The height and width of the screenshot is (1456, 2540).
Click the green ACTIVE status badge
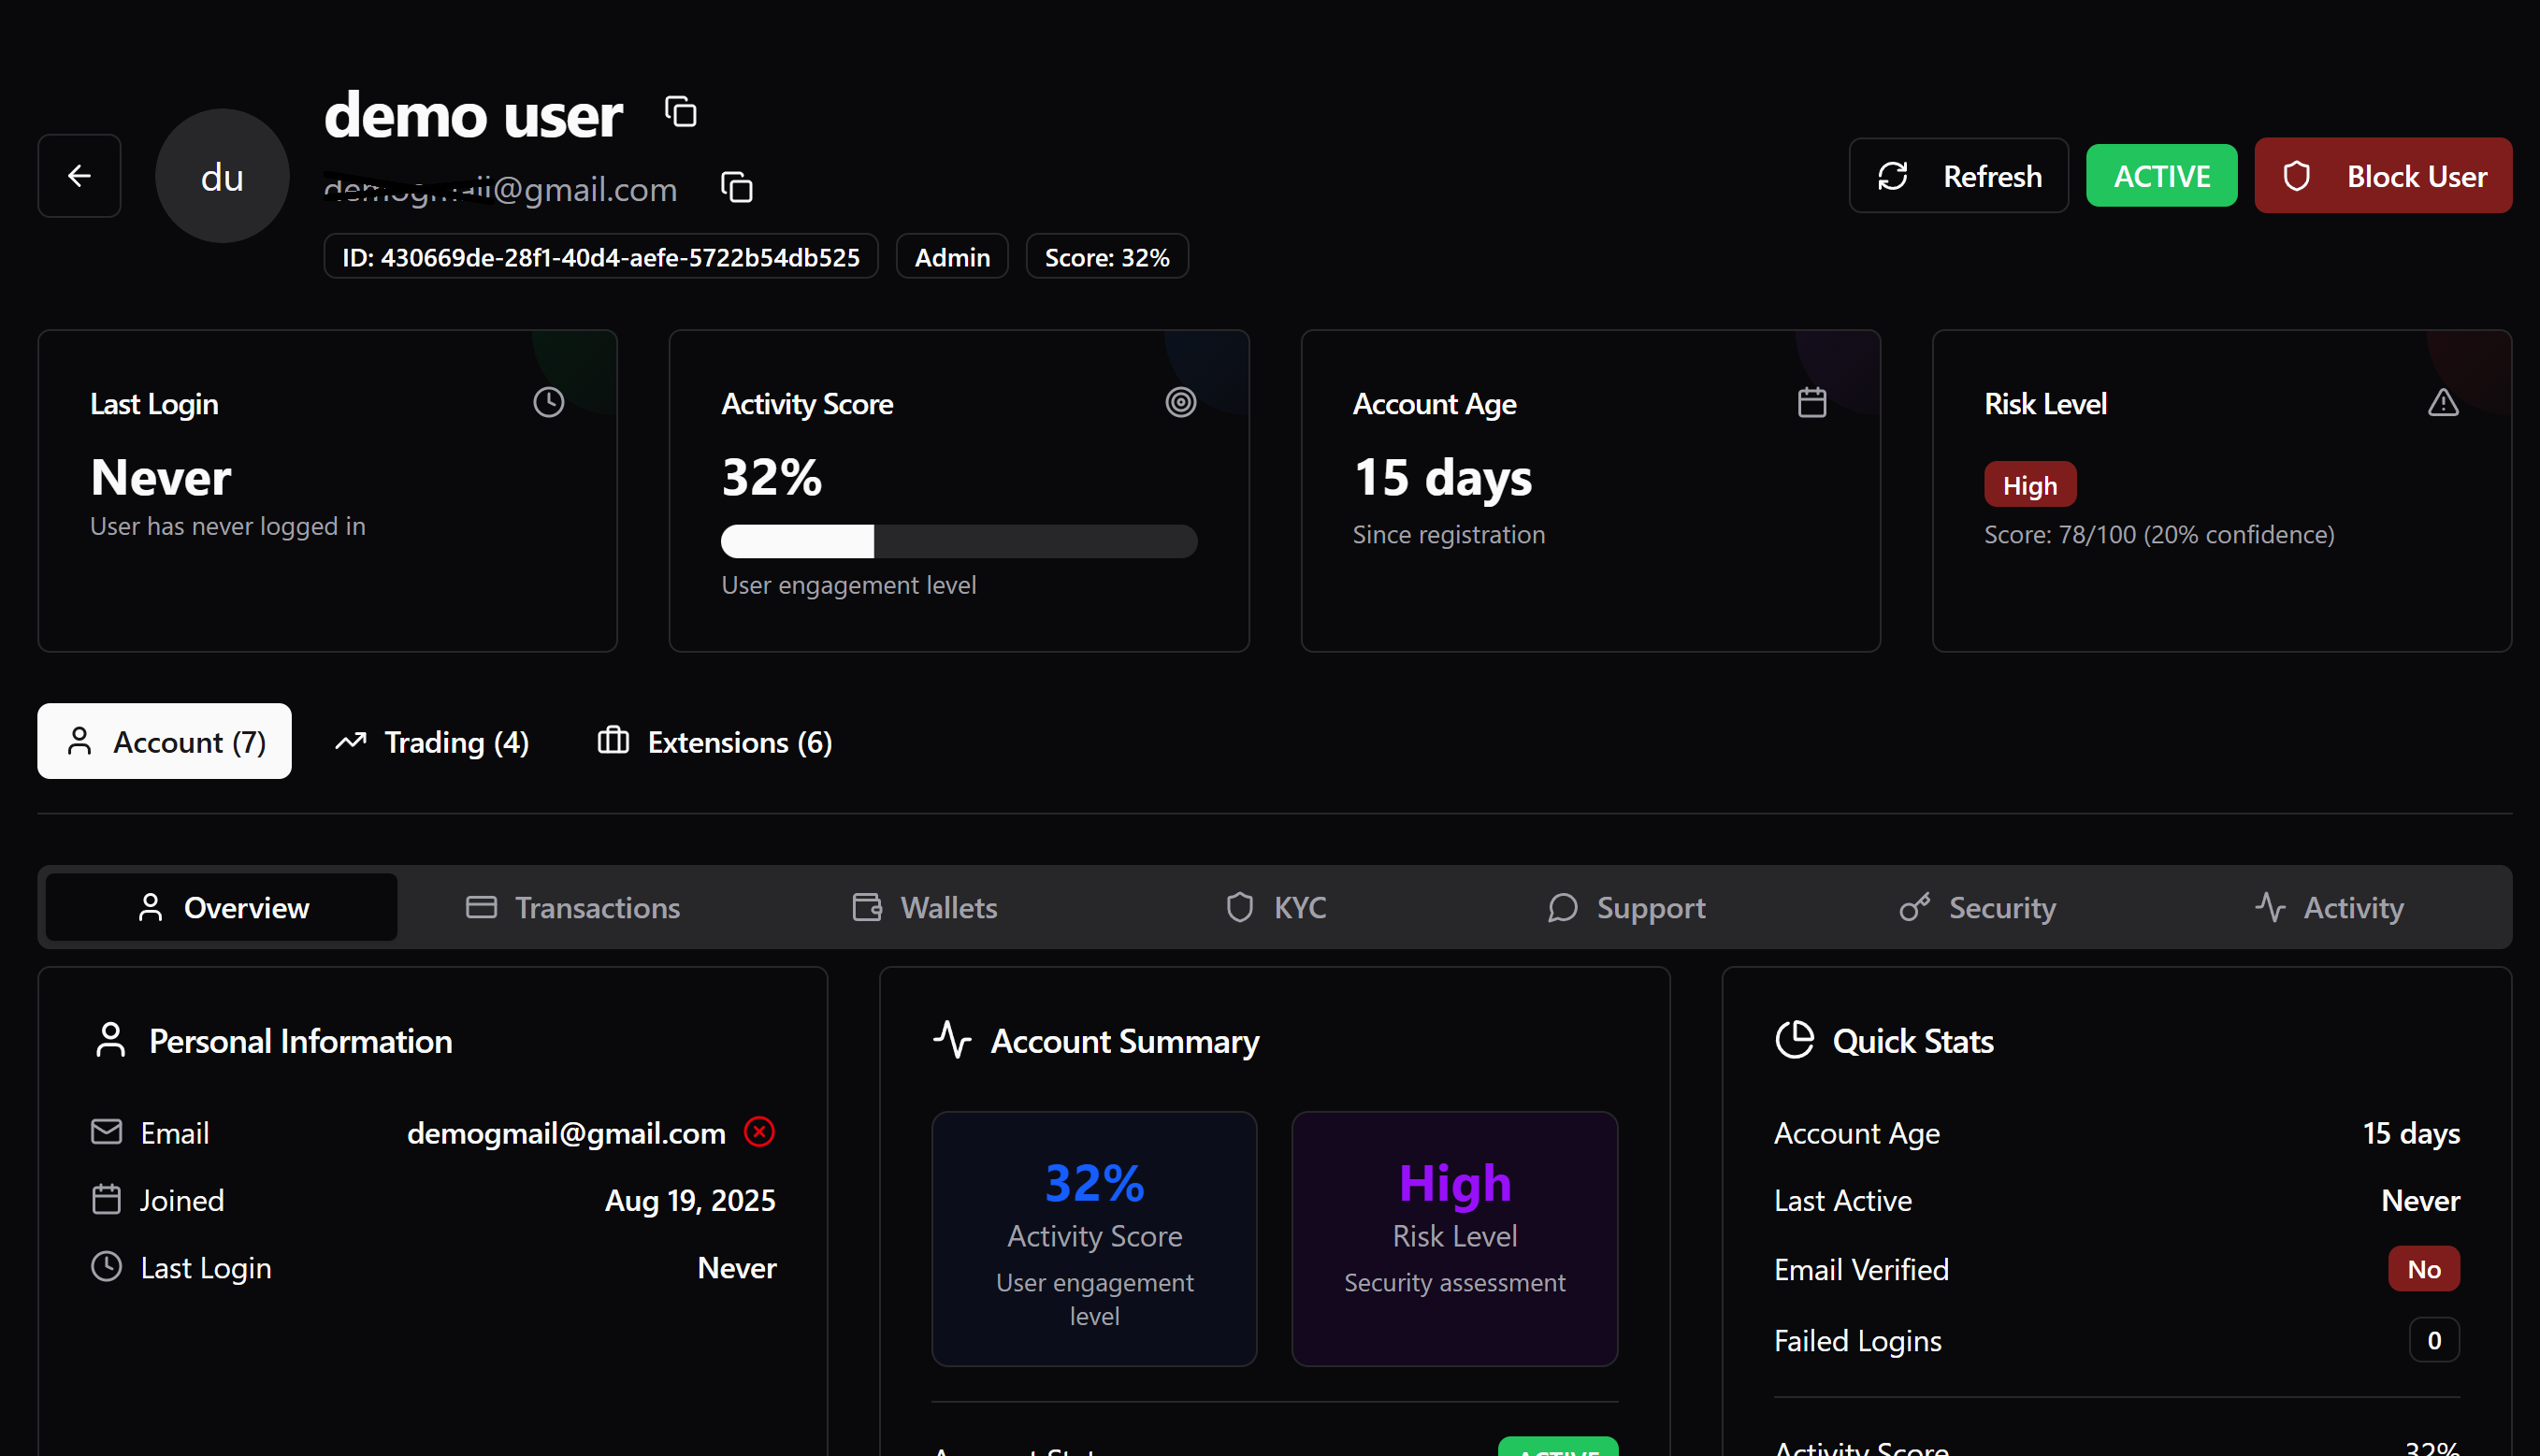[x=2161, y=176]
